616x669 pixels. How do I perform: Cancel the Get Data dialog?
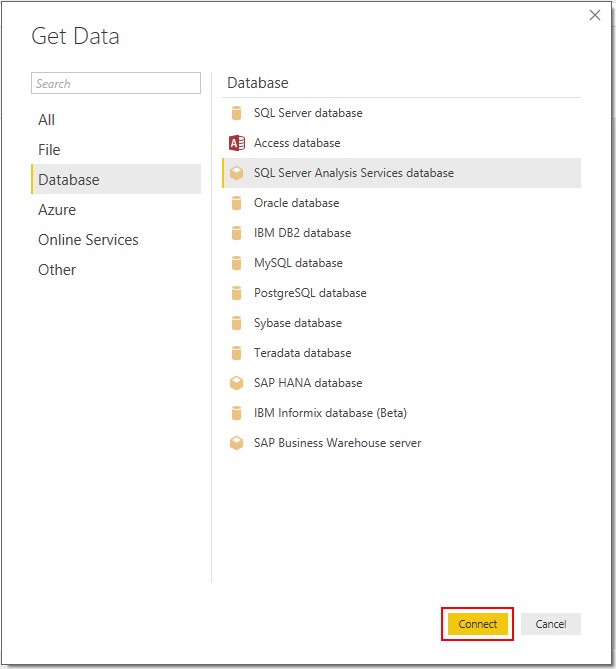(x=551, y=624)
